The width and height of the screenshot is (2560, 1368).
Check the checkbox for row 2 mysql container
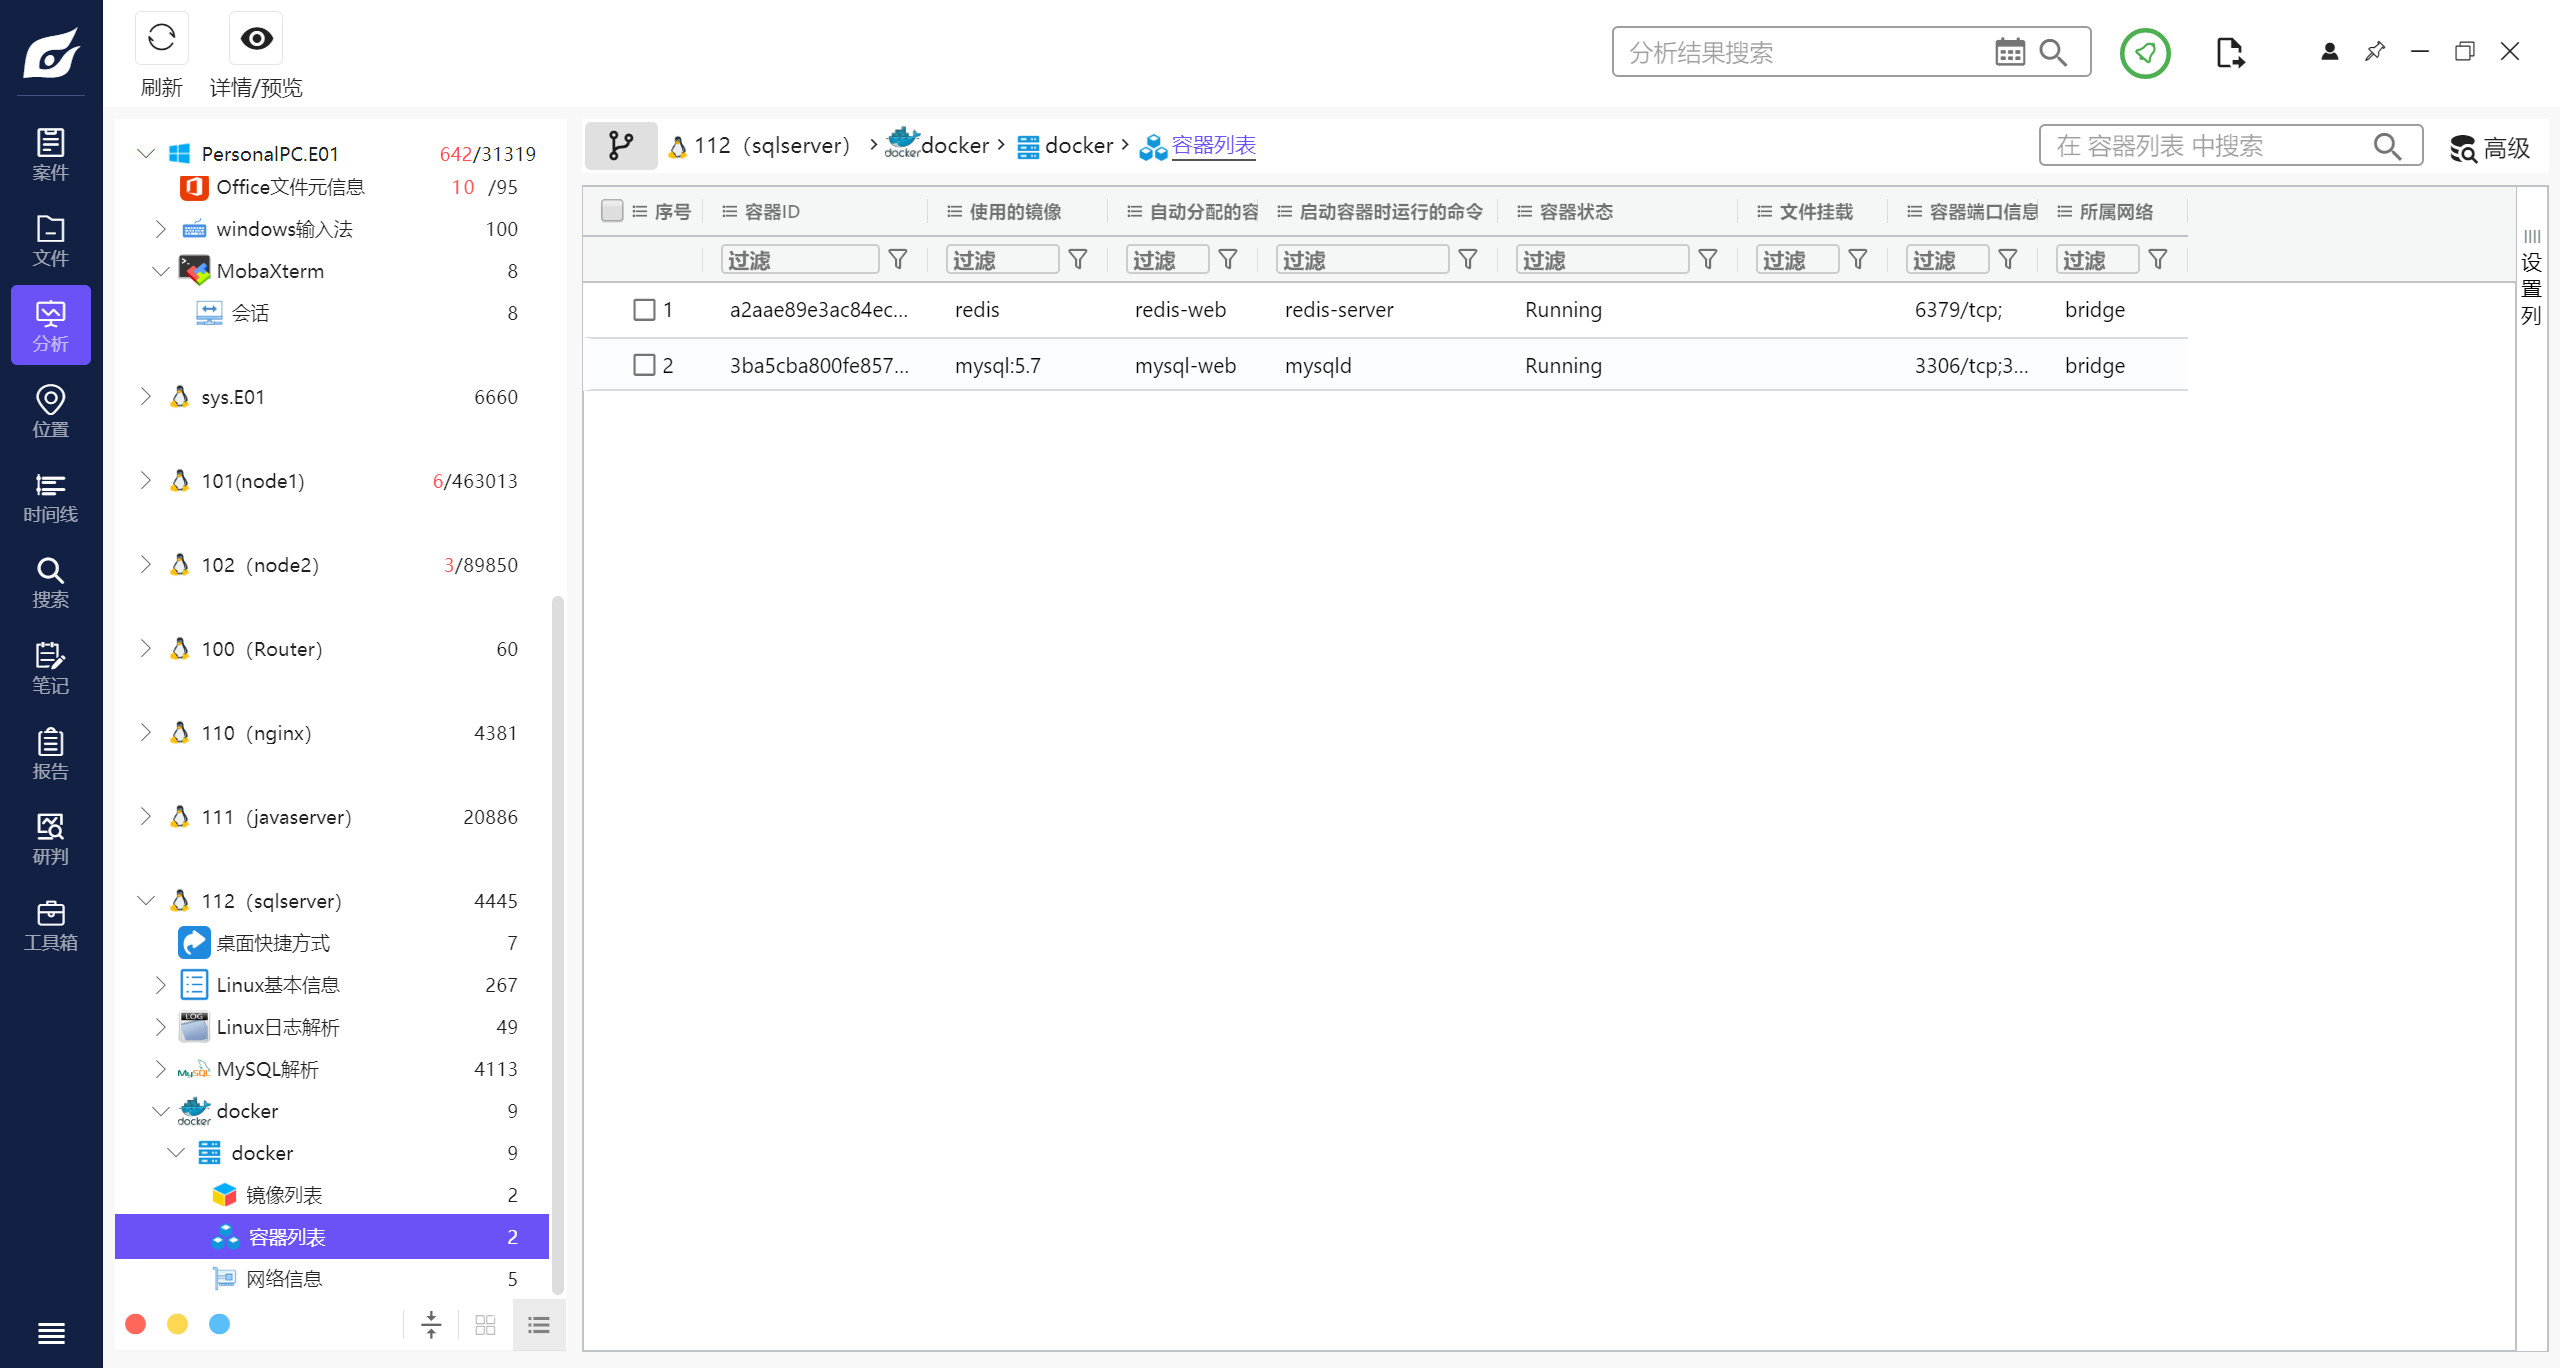(x=644, y=366)
